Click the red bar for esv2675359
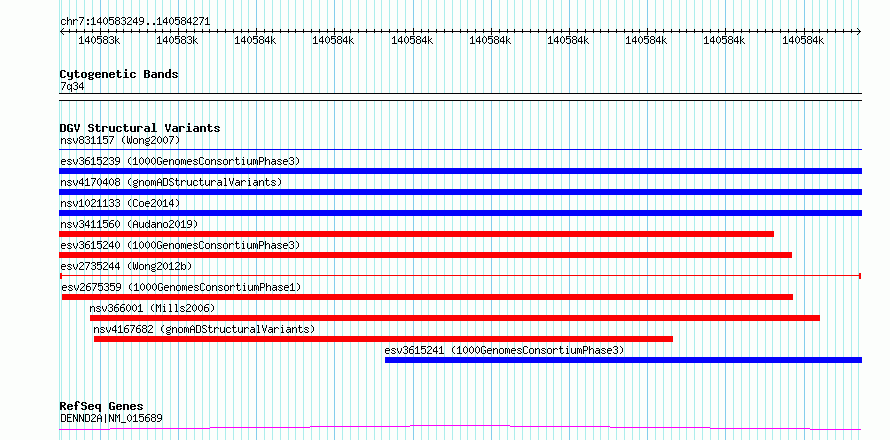Screen dimensions: 890x440 tap(427, 297)
